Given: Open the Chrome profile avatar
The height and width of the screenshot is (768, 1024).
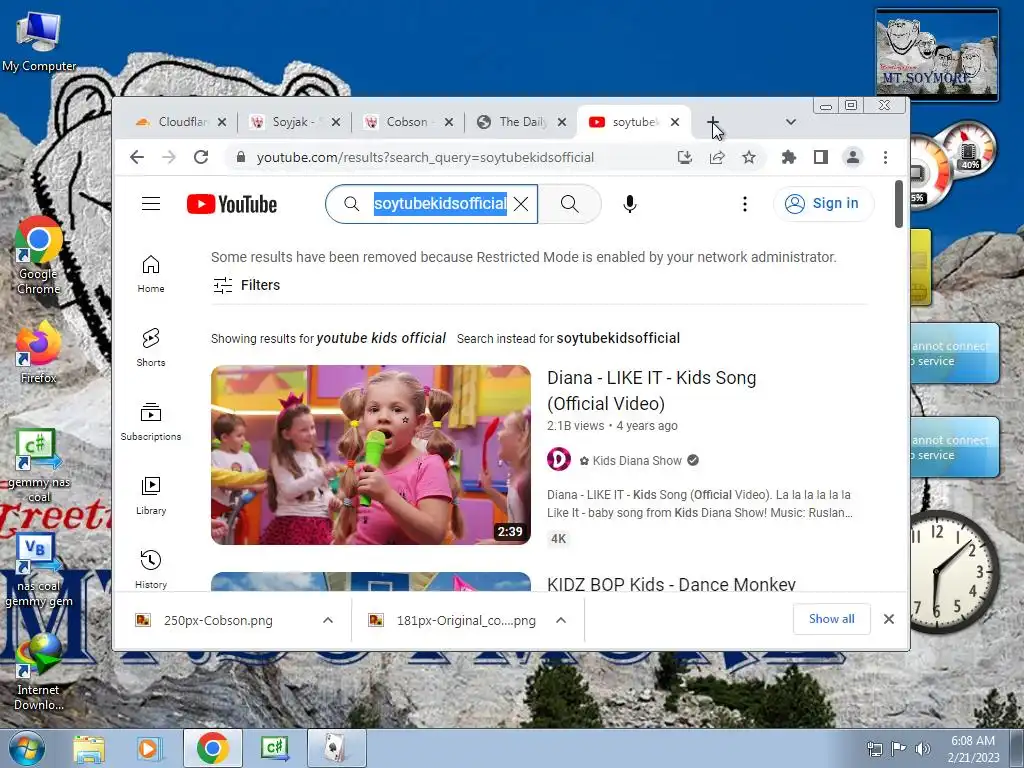Looking at the screenshot, I should pos(853,157).
